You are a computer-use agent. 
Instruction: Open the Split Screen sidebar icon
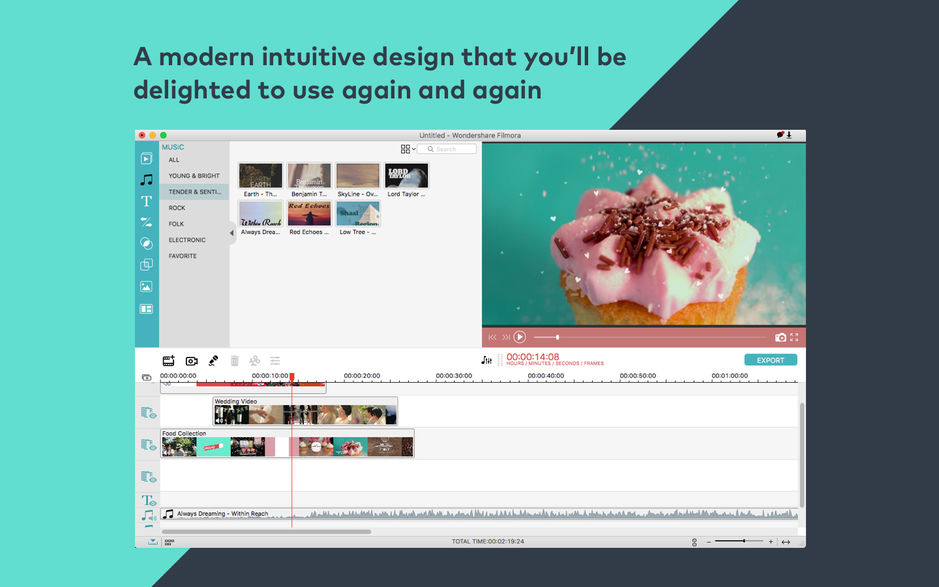pyautogui.click(x=146, y=308)
